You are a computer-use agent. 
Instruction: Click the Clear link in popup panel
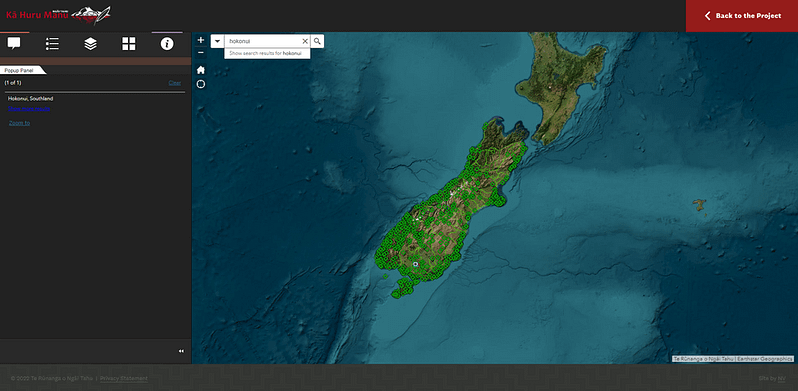(175, 82)
